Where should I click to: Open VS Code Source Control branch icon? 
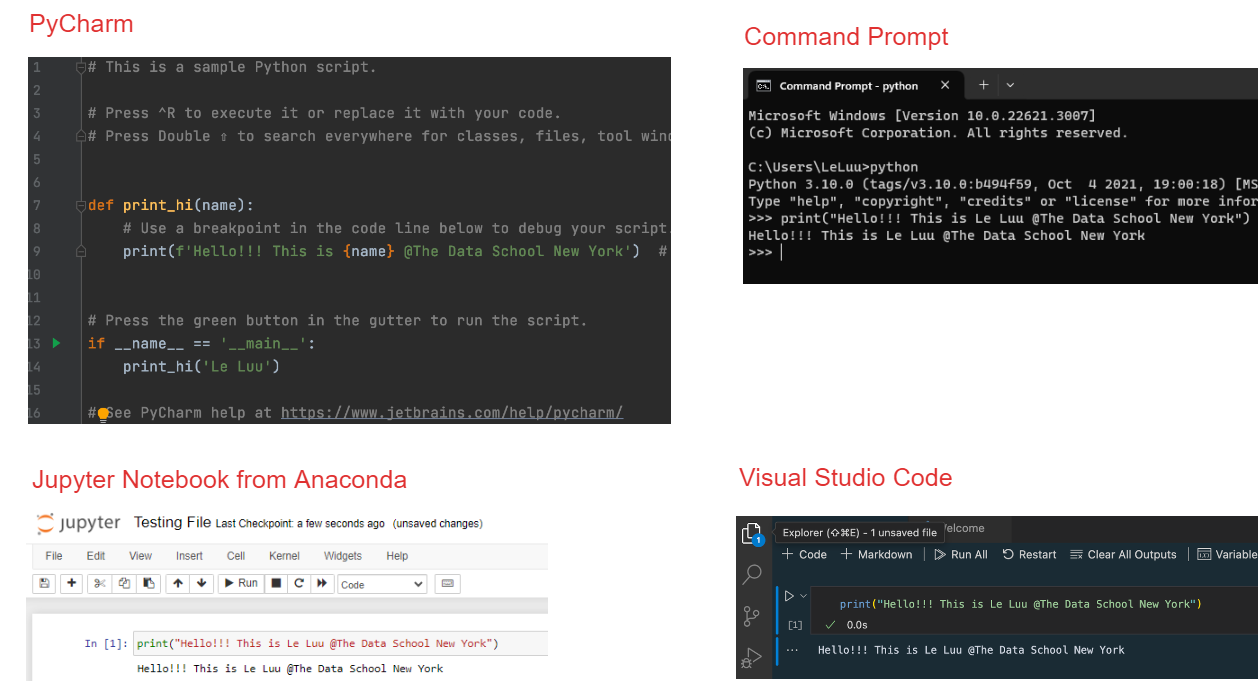click(752, 616)
